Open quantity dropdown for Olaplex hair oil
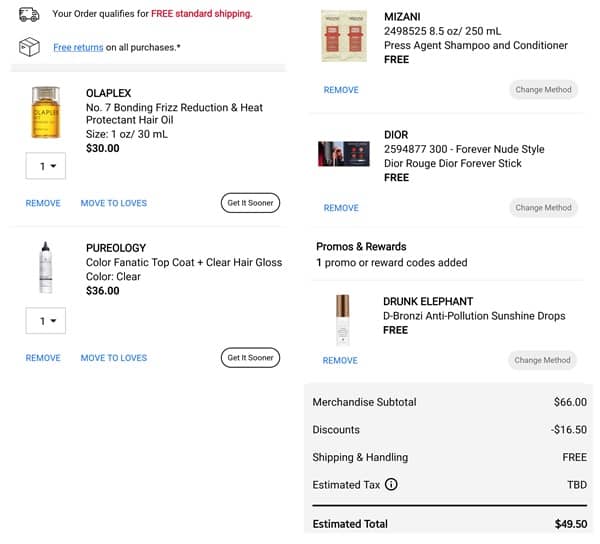The width and height of the screenshot is (600, 544). coord(46,166)
